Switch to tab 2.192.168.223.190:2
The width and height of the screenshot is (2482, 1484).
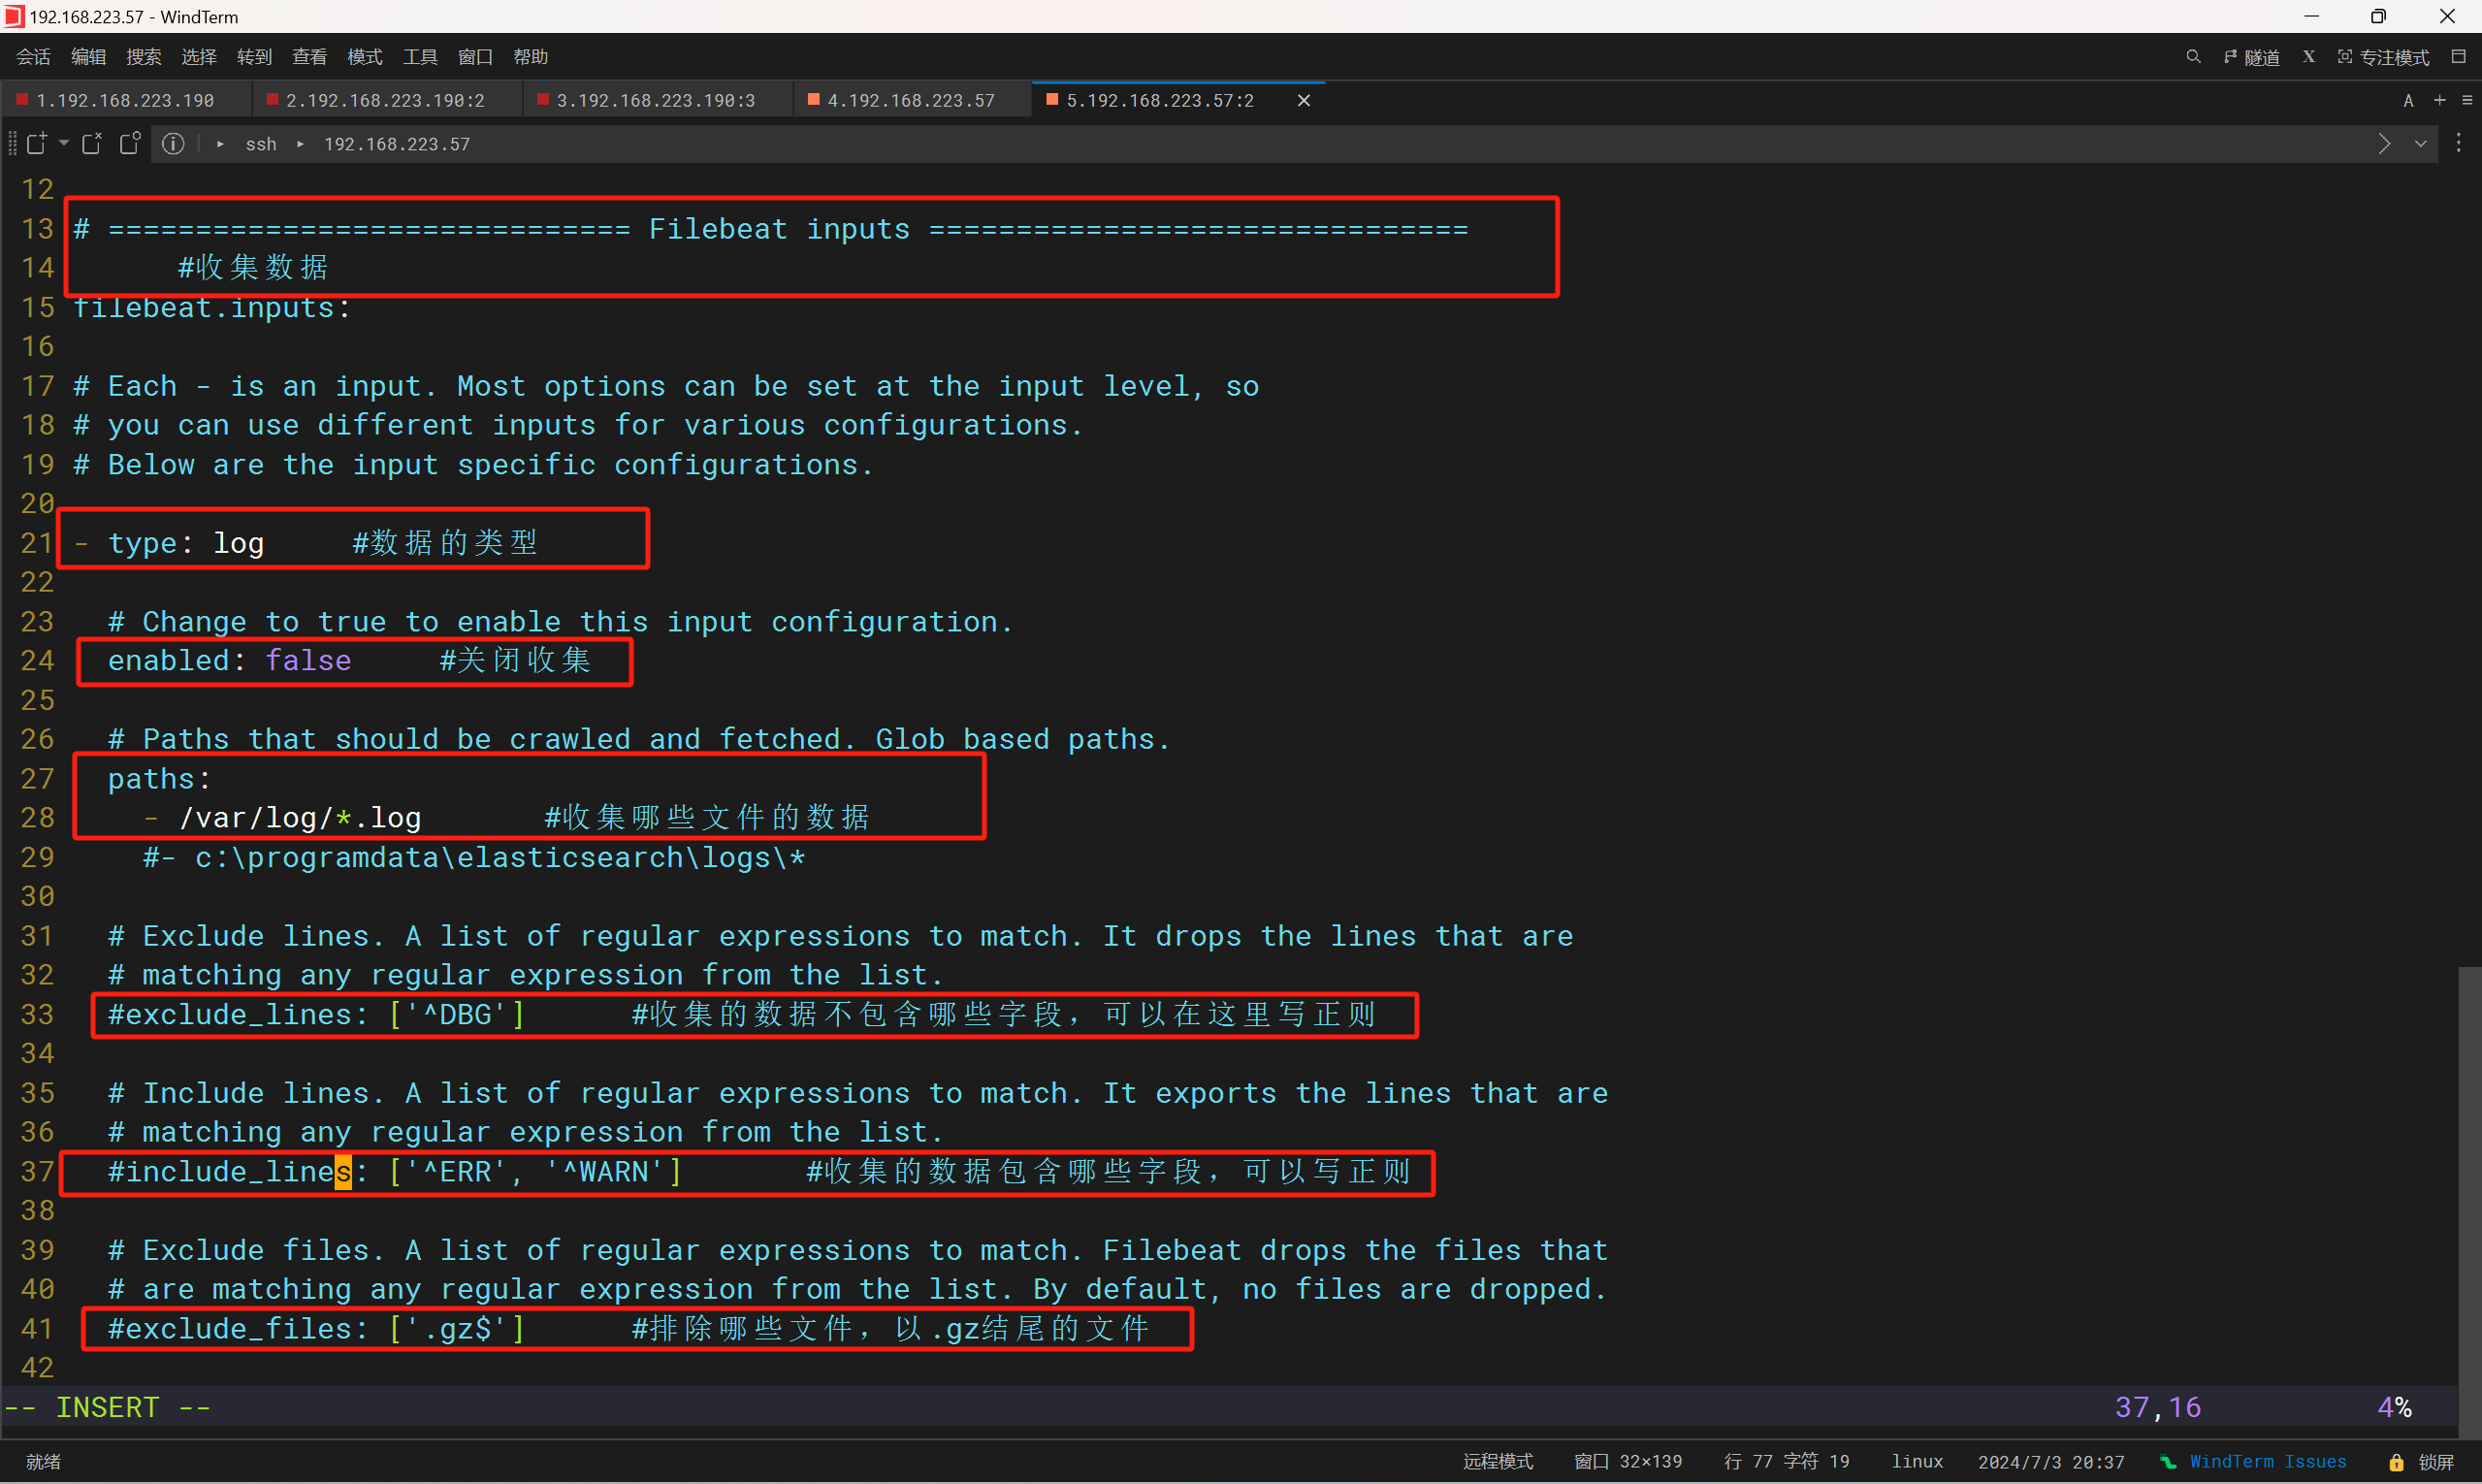click(385, 100)
